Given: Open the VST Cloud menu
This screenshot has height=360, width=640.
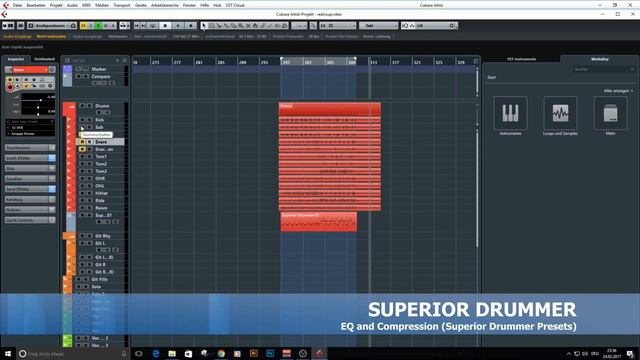Looking at the screenshot, I should click(235, 5).
